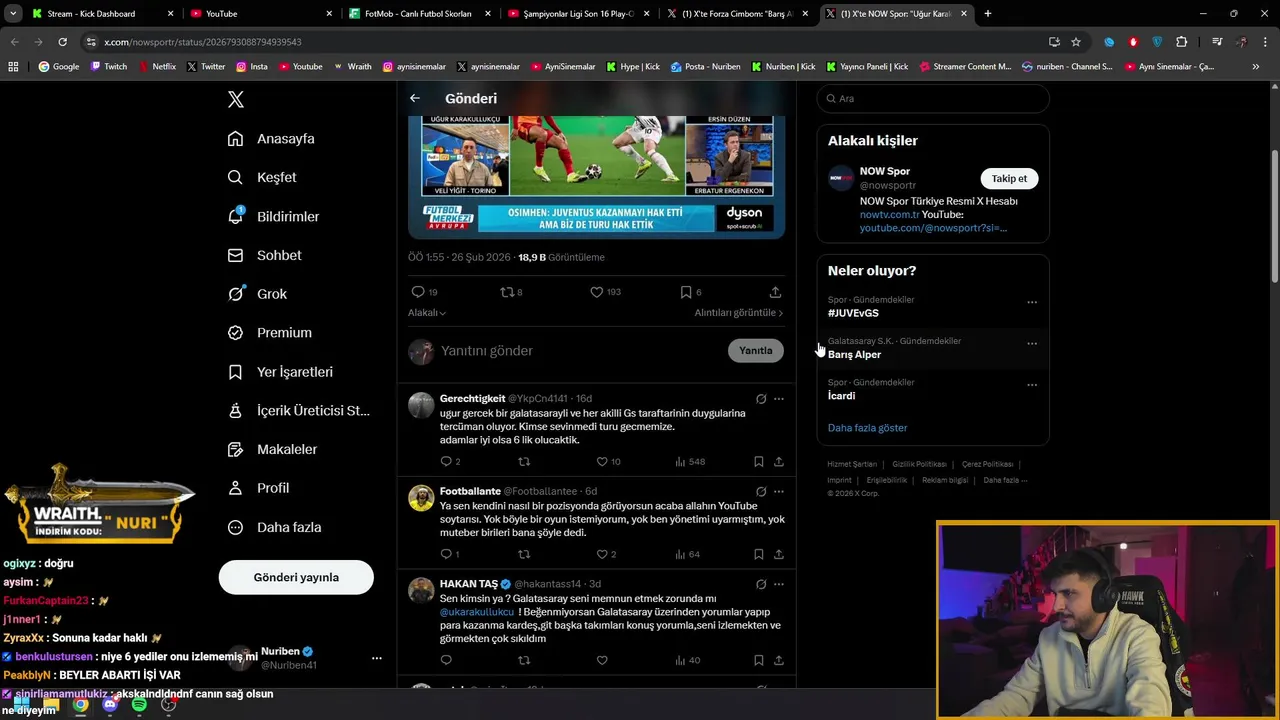Image resolution: width=1280 pixels, height=720 pixels.
Task: Like the main post with 193 likes
Action: coord(597,292)
